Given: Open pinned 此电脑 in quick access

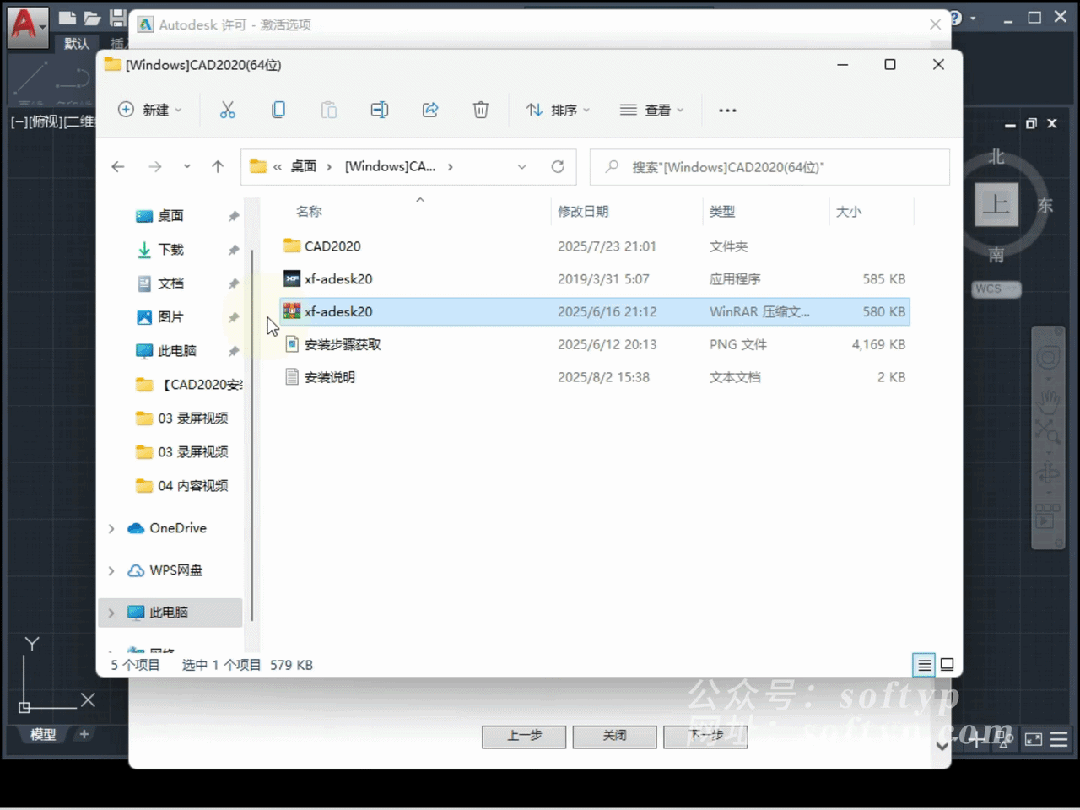Looking at the screenshot, I should 177,351.
